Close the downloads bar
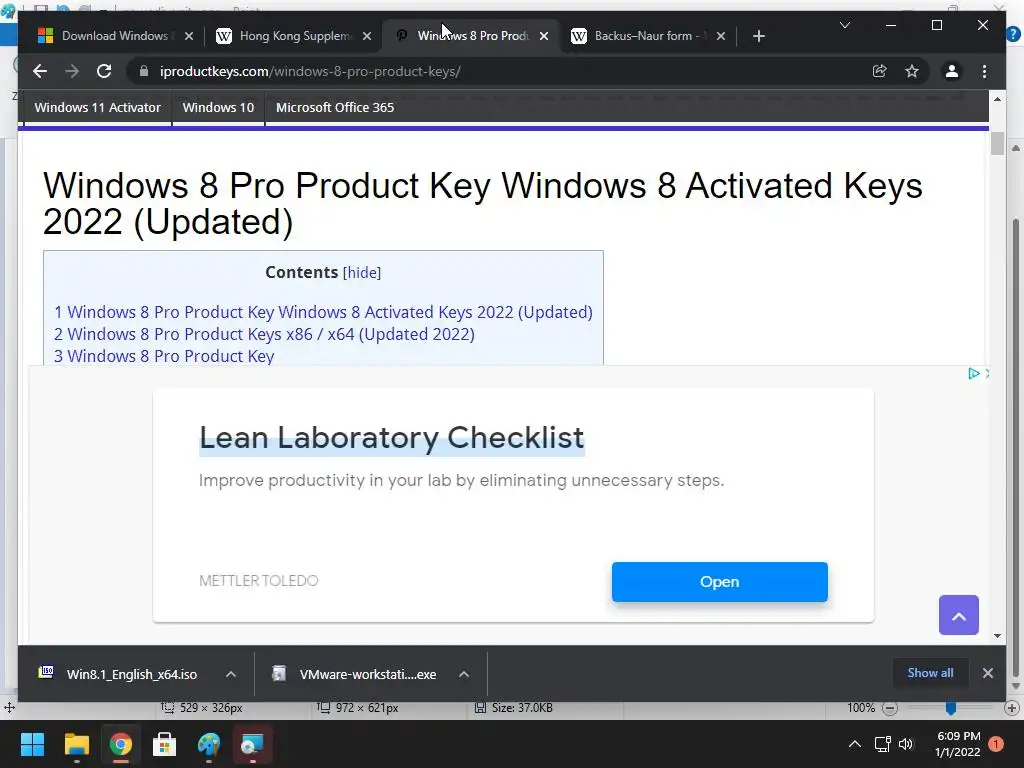Image resolution: width=1024 pixels, height=768 pixels. (x=987, y=673)
